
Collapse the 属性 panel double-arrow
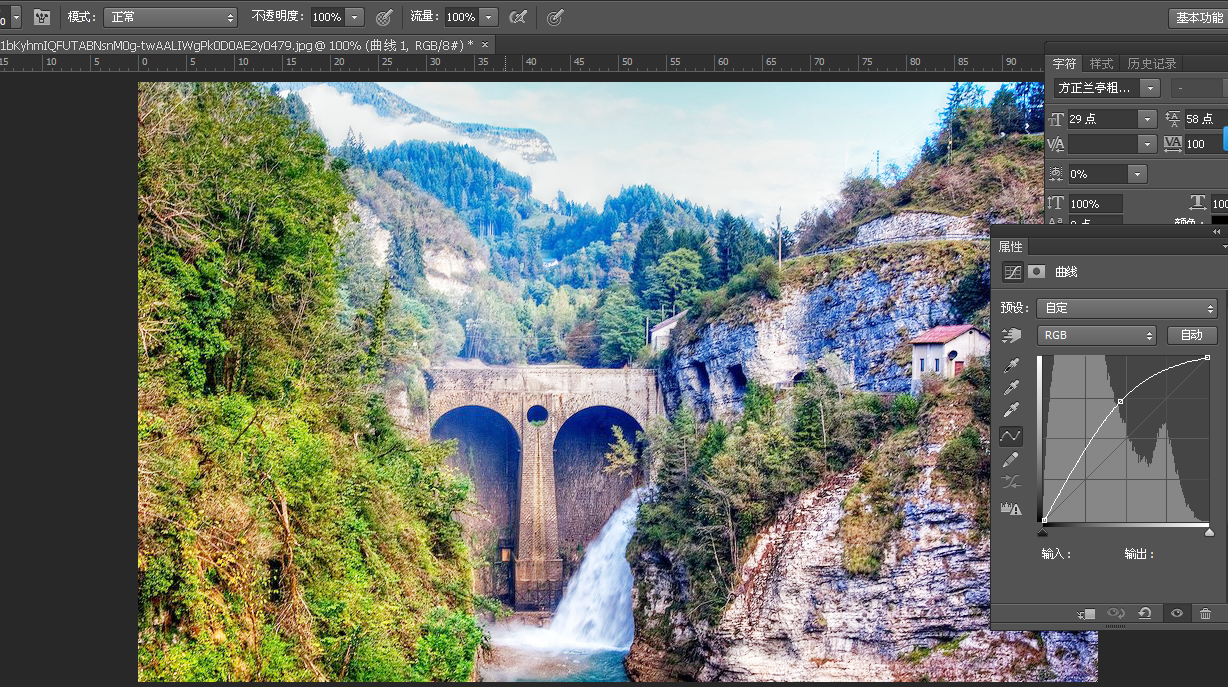(1216, 231)
